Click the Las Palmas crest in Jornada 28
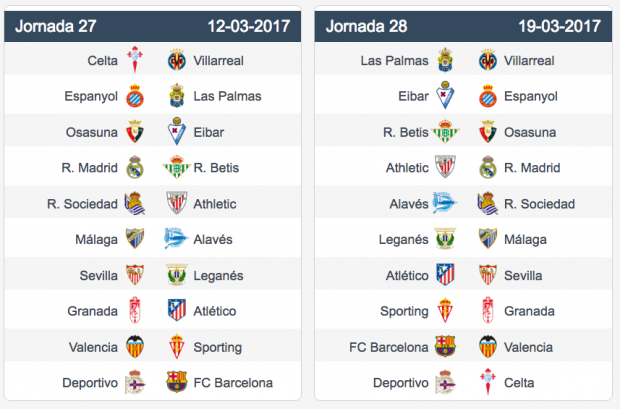The image size is (620, 409). [x=445, y=60]
